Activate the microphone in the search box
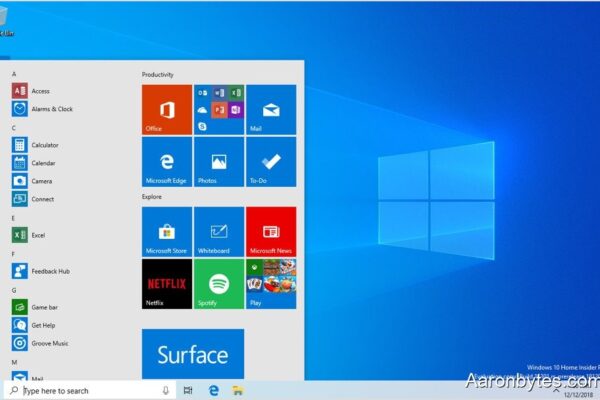The height and width of the screenshot is (400, 600). point(165,391)
